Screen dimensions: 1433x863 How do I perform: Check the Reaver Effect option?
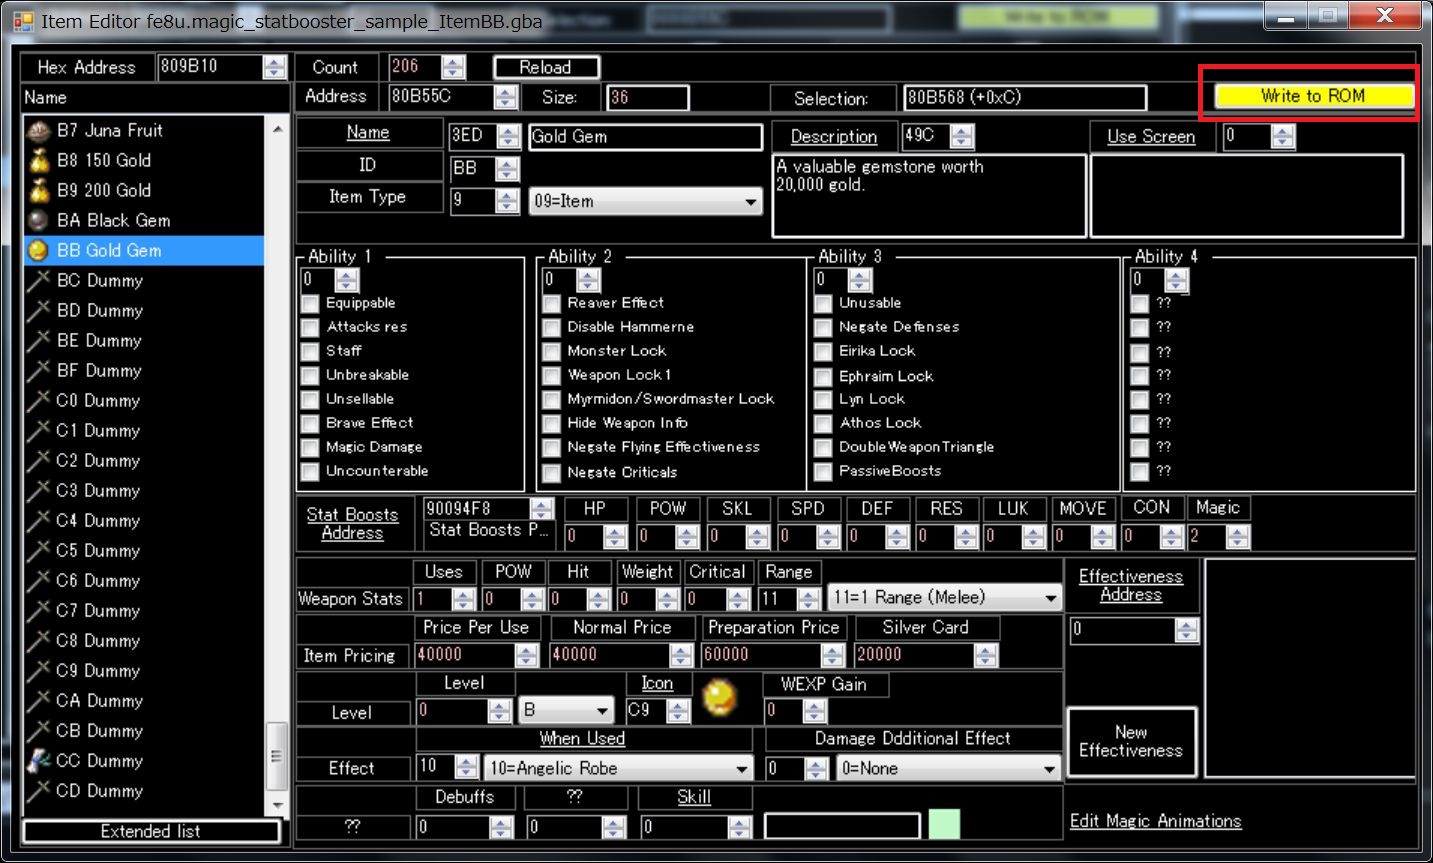pos(551,303)
